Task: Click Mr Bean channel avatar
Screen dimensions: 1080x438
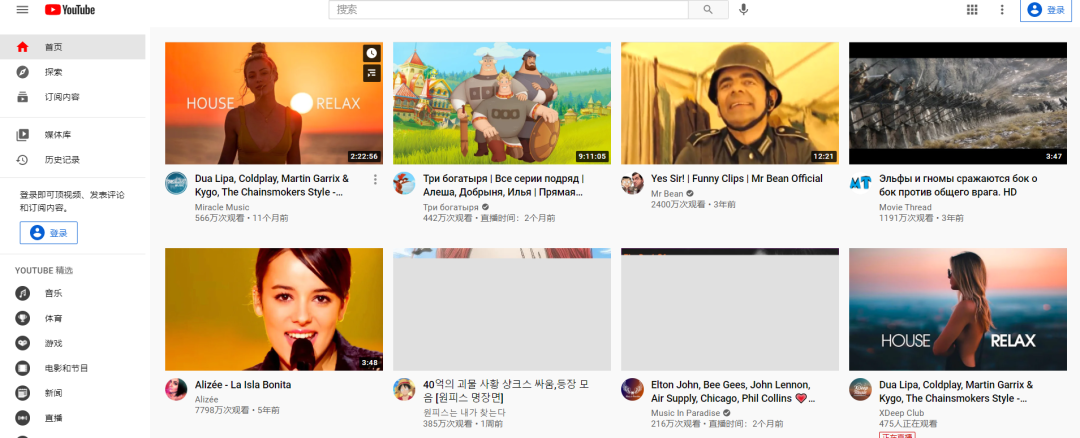Action: coord(632,183)
